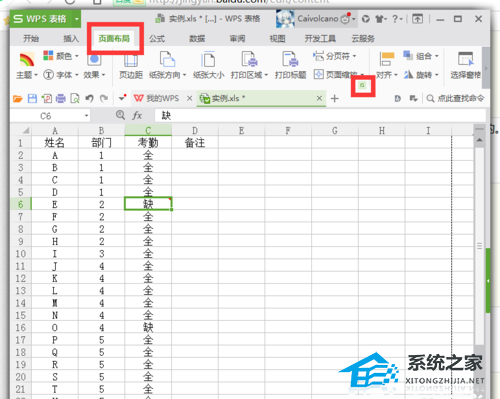Open the 开发工具 ribbon tab
The image size is (500, 399).
click(320, 39)
